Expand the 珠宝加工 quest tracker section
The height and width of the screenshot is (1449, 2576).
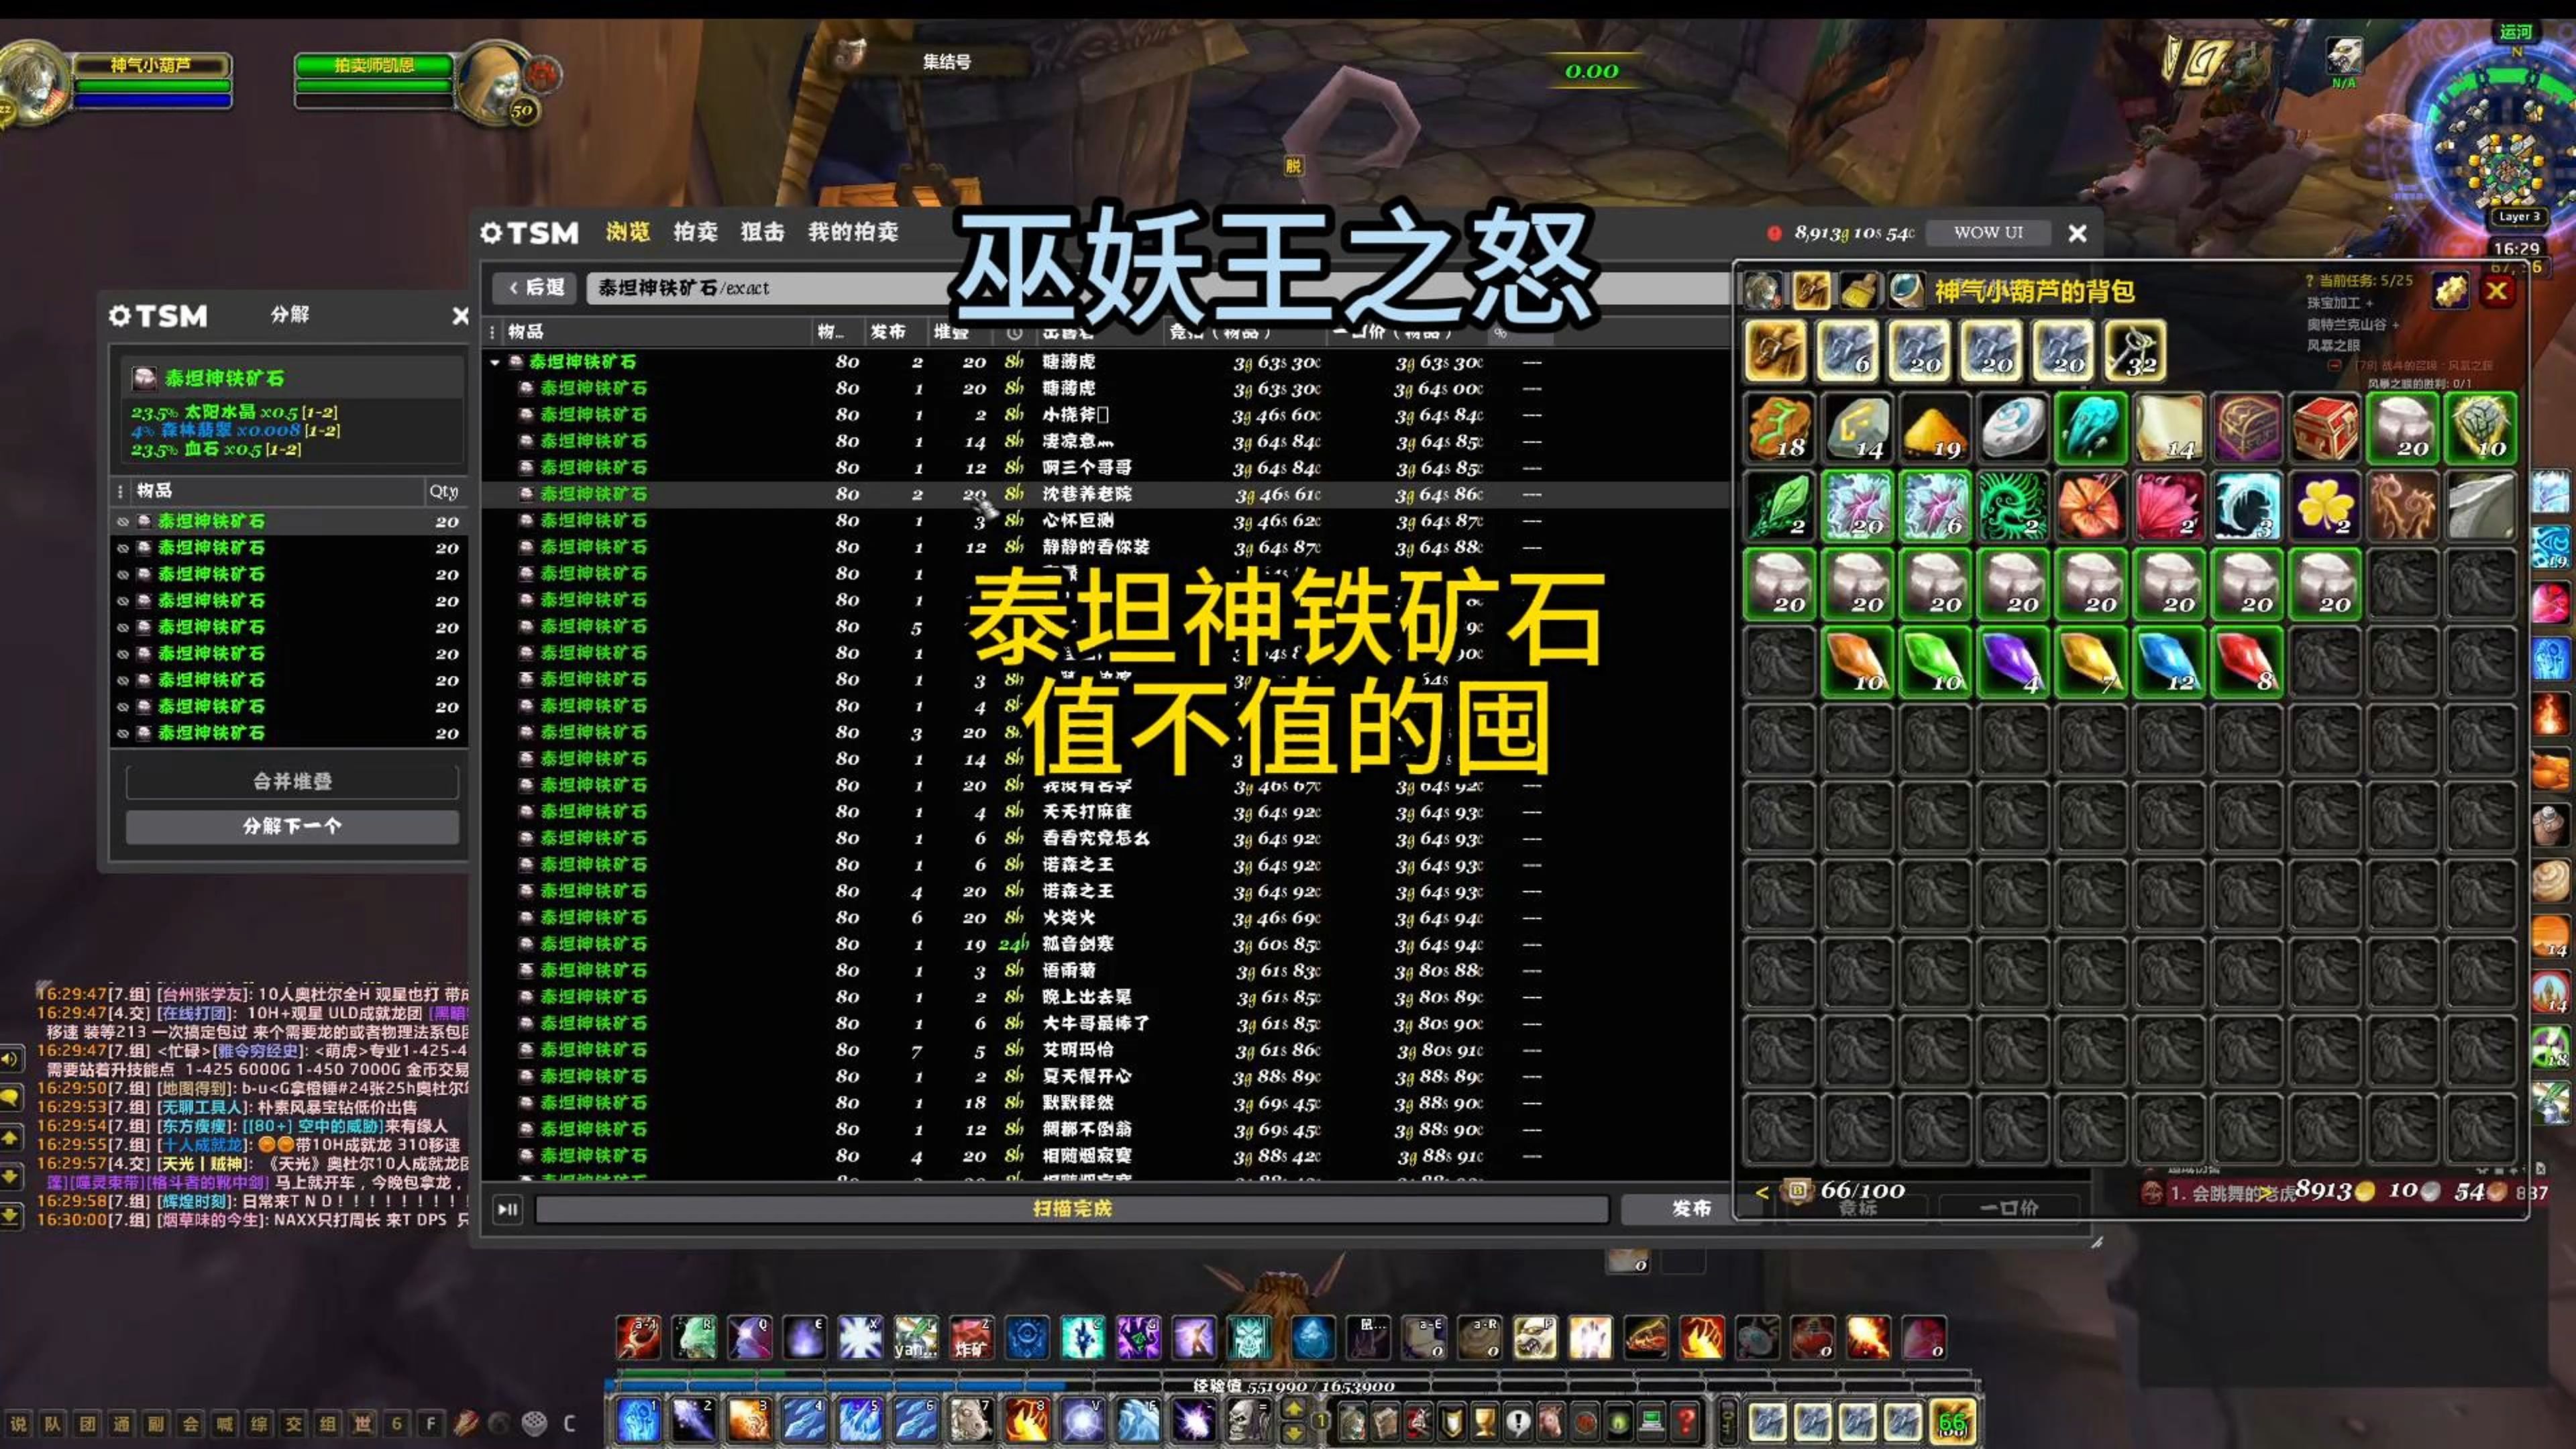pos(2339,303)
